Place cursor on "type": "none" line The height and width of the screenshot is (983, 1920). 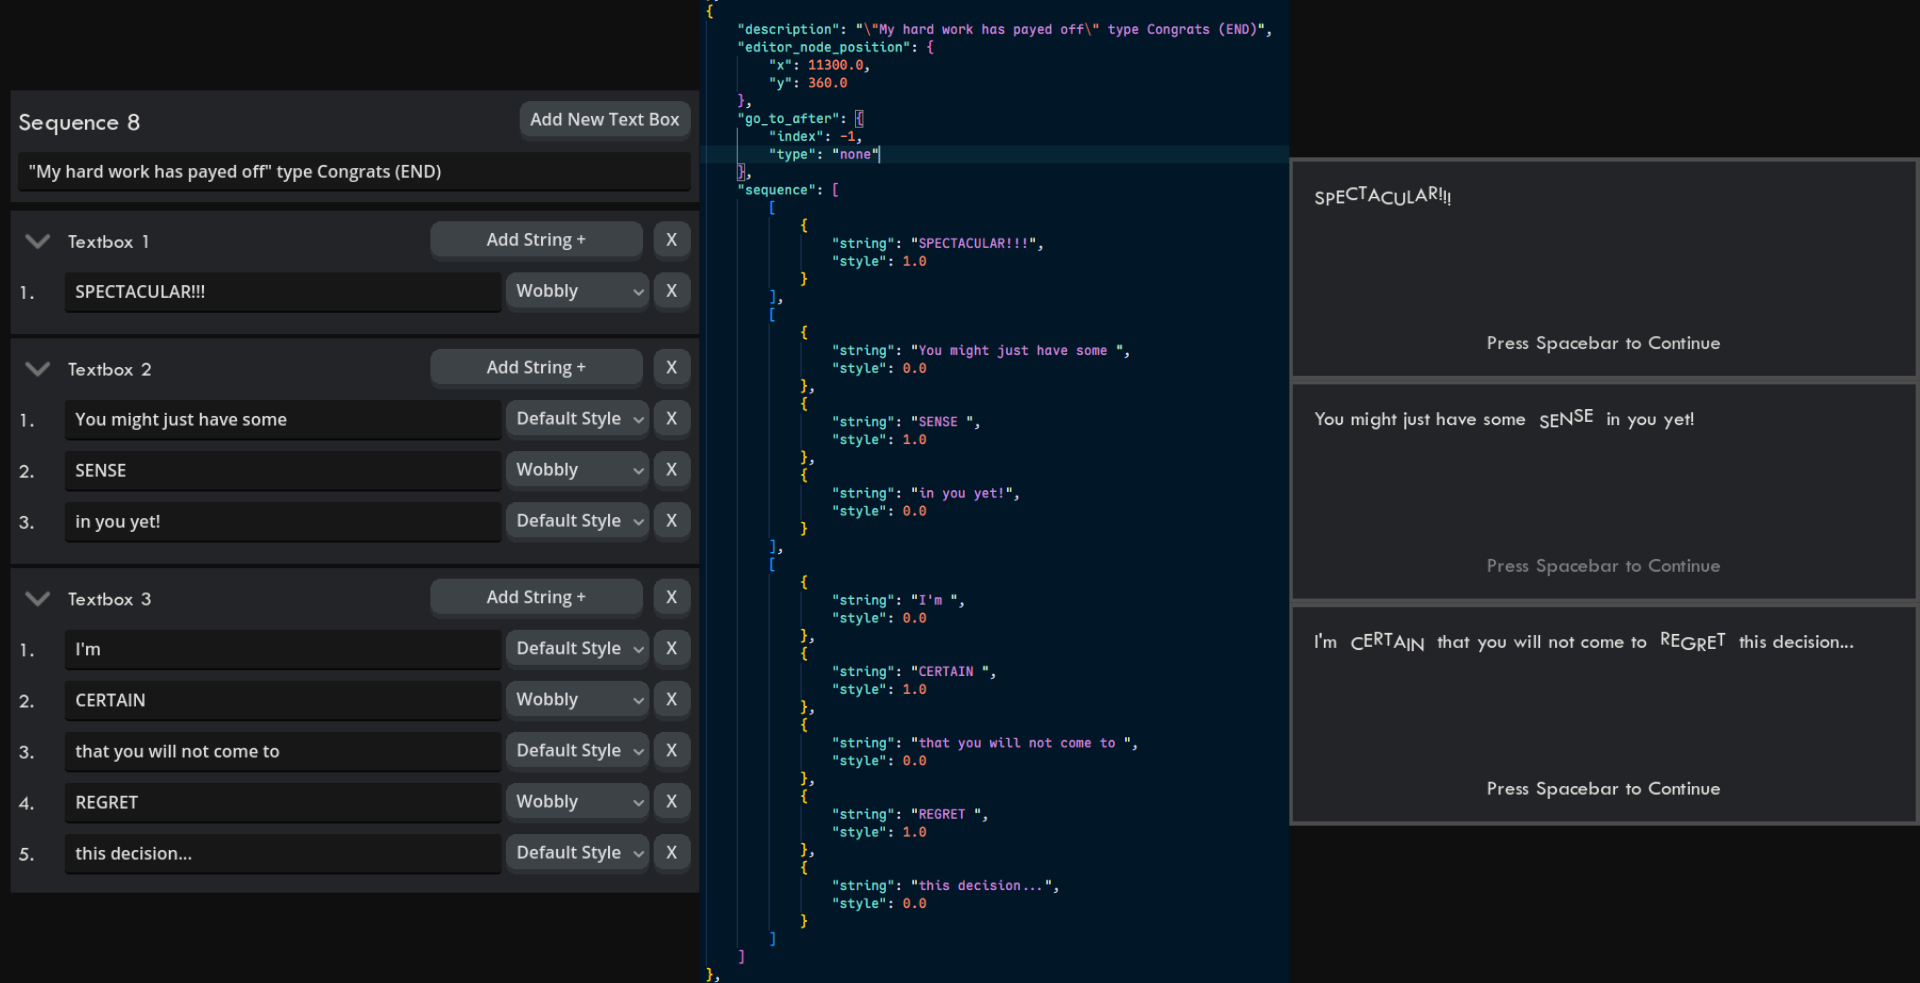point(824,155)
